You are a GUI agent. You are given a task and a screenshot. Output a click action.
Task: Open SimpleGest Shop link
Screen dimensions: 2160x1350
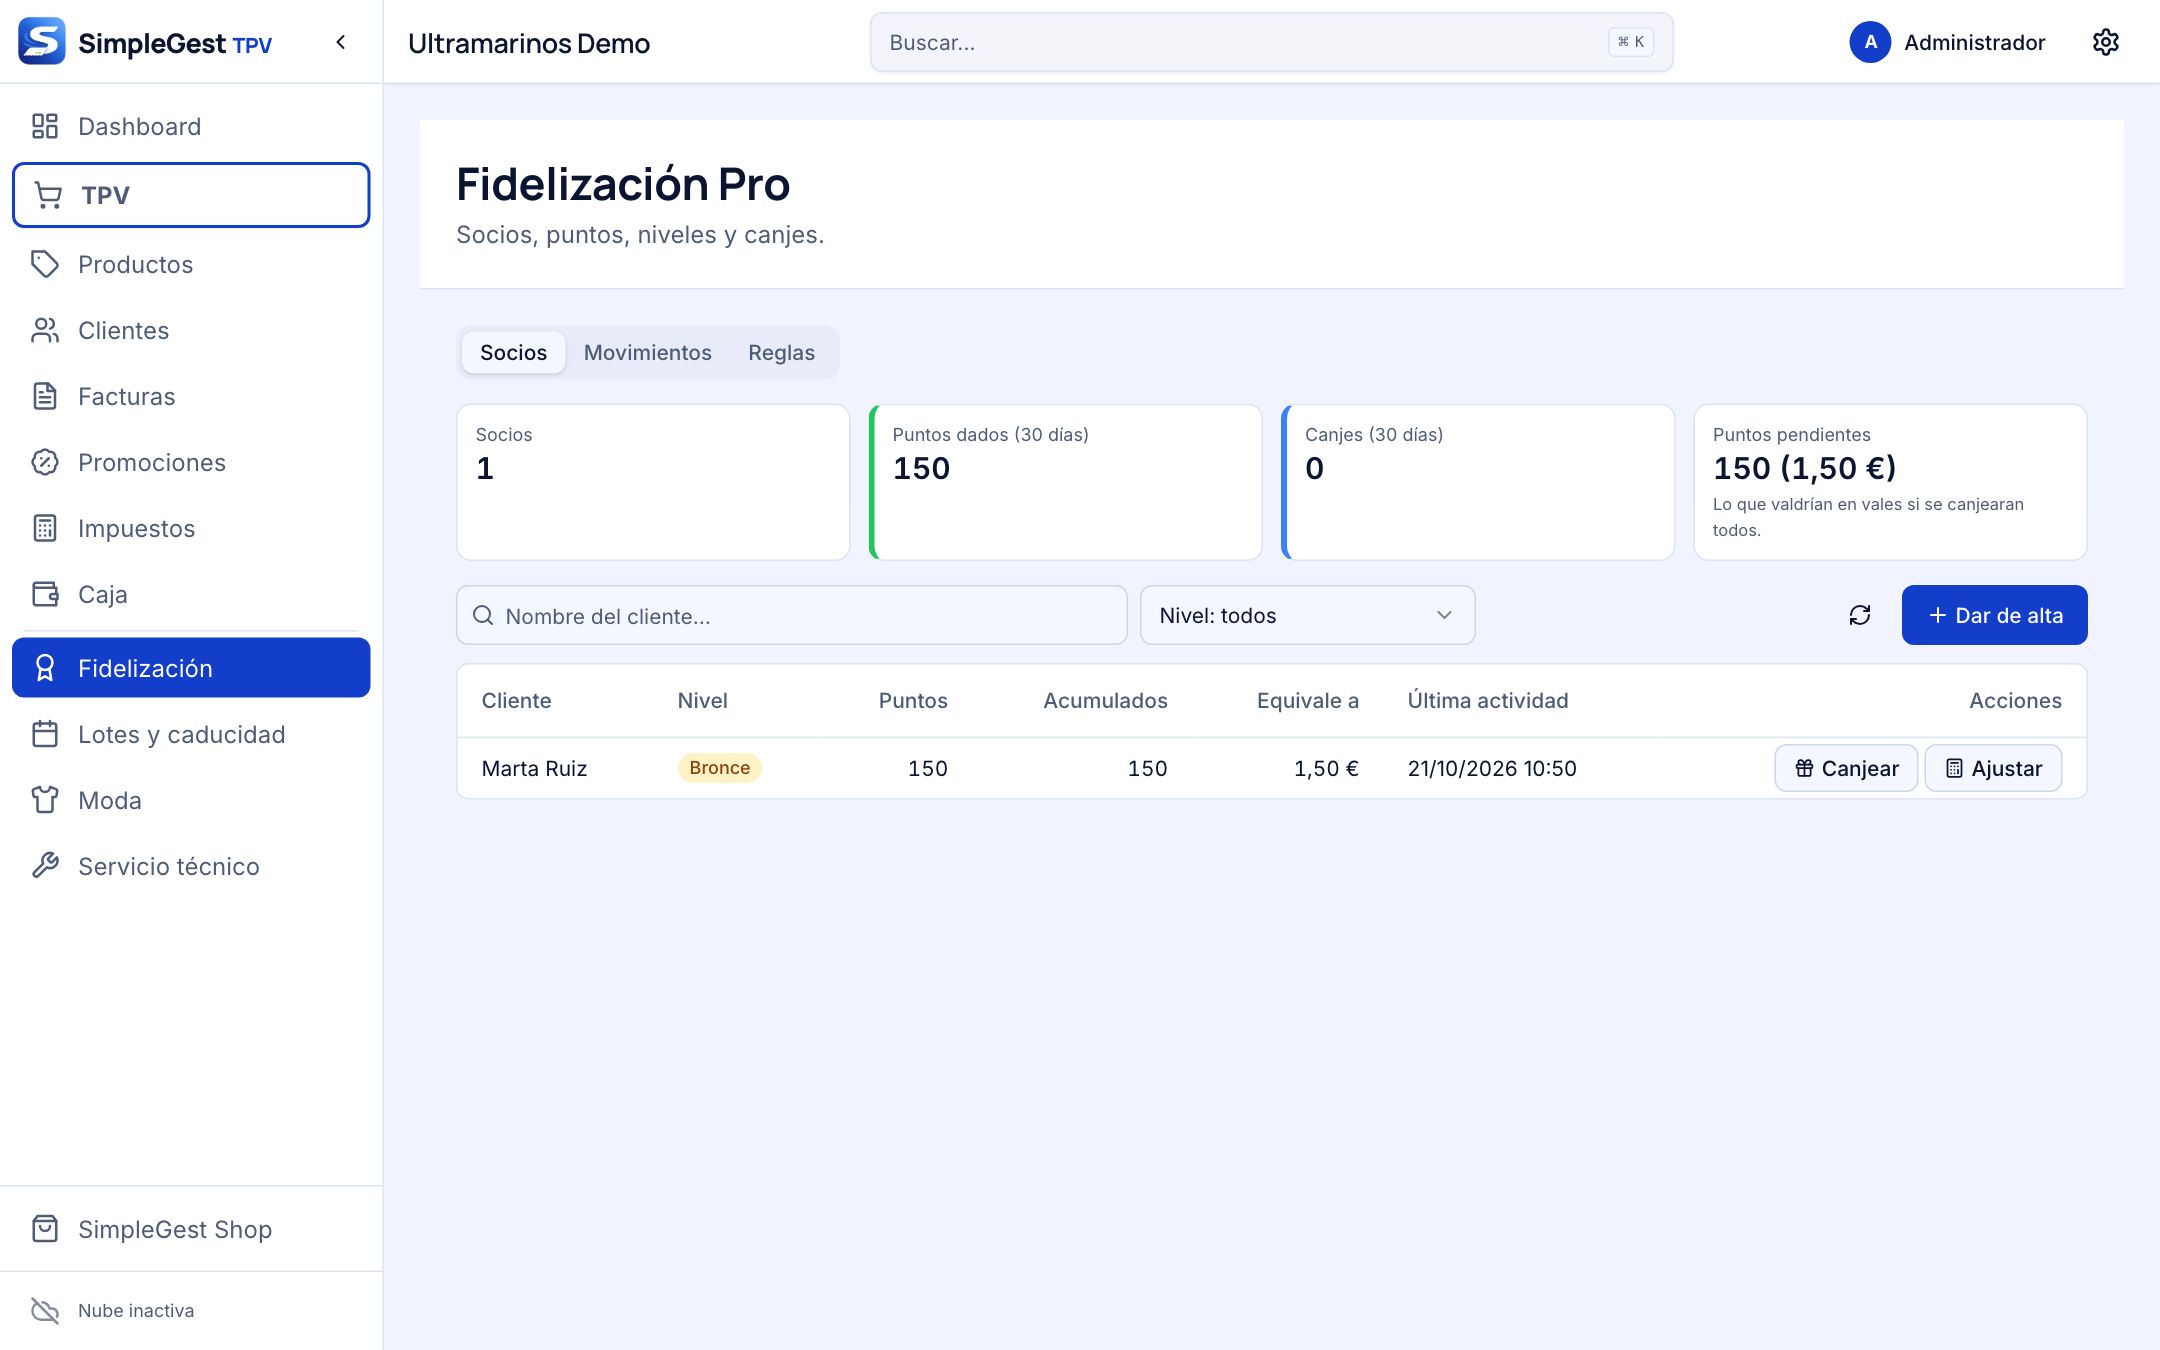tap(191, 1229)
